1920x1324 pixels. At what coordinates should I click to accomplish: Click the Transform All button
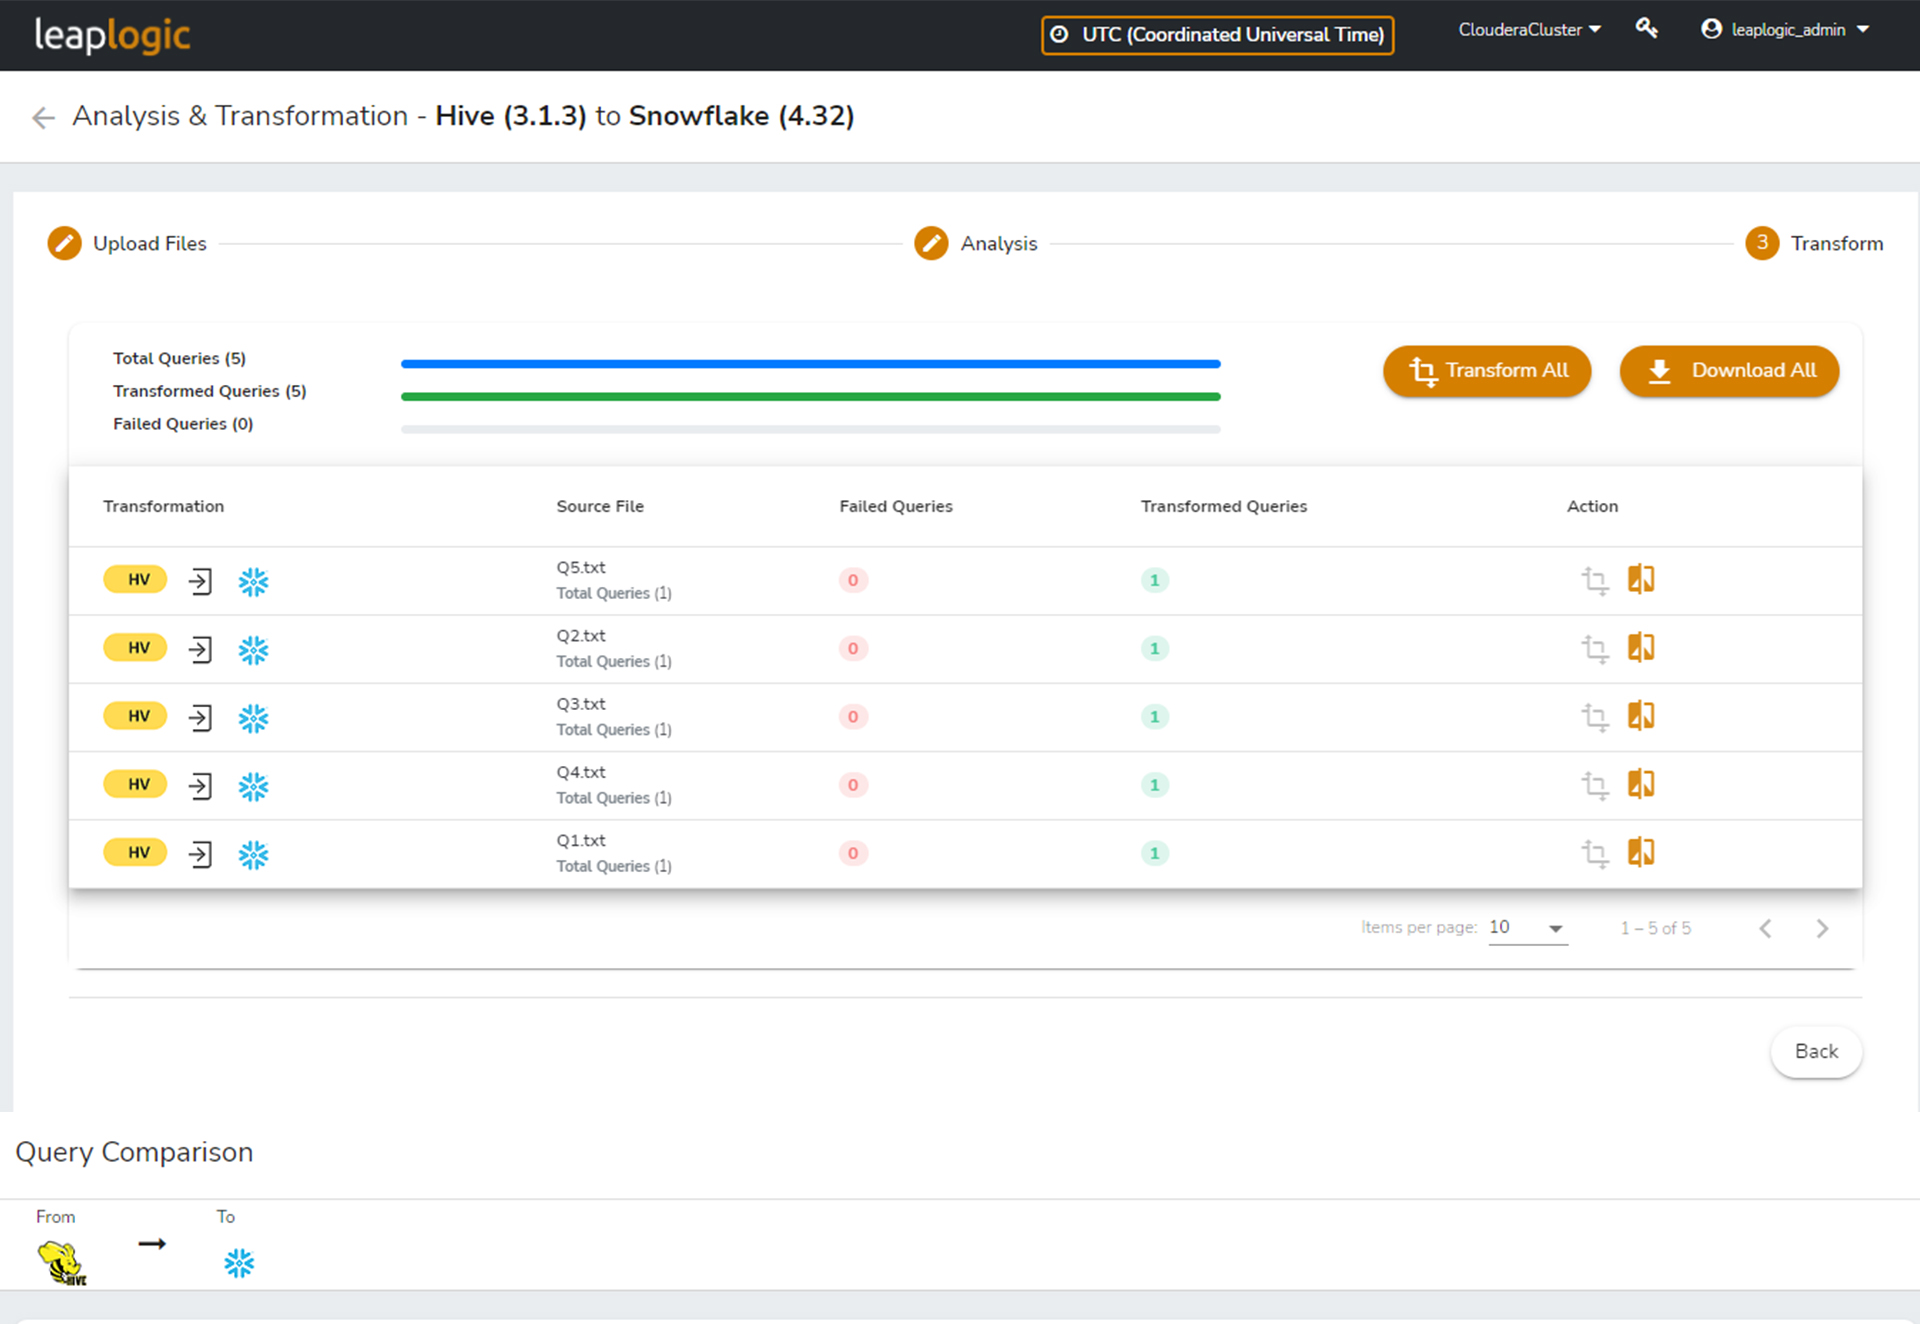point(1487,371)
